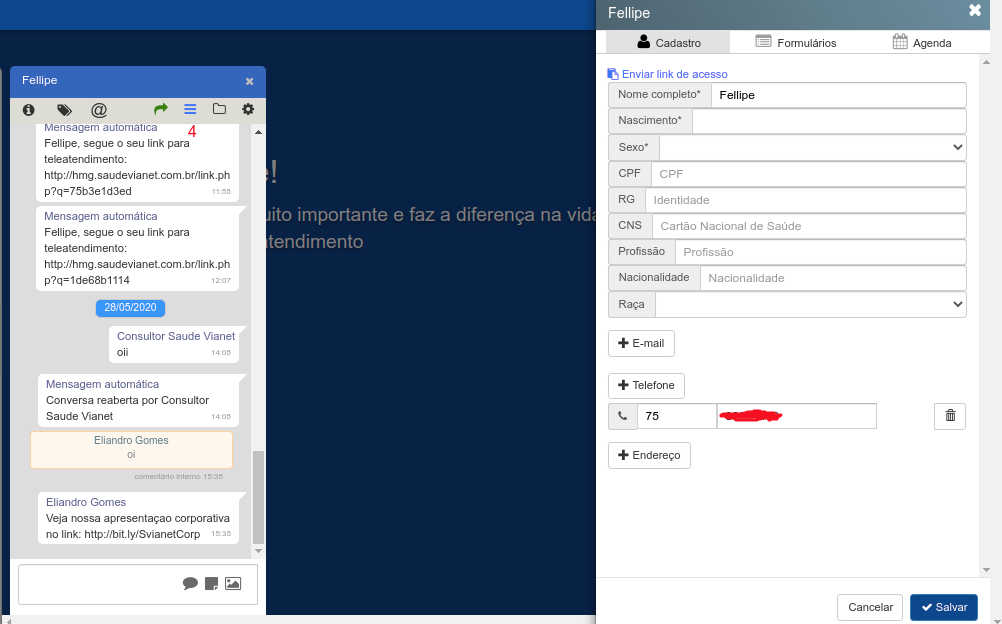1002x624 pixels.
Task: Open the blue list menu icon
Action: (x=190, y=109)
